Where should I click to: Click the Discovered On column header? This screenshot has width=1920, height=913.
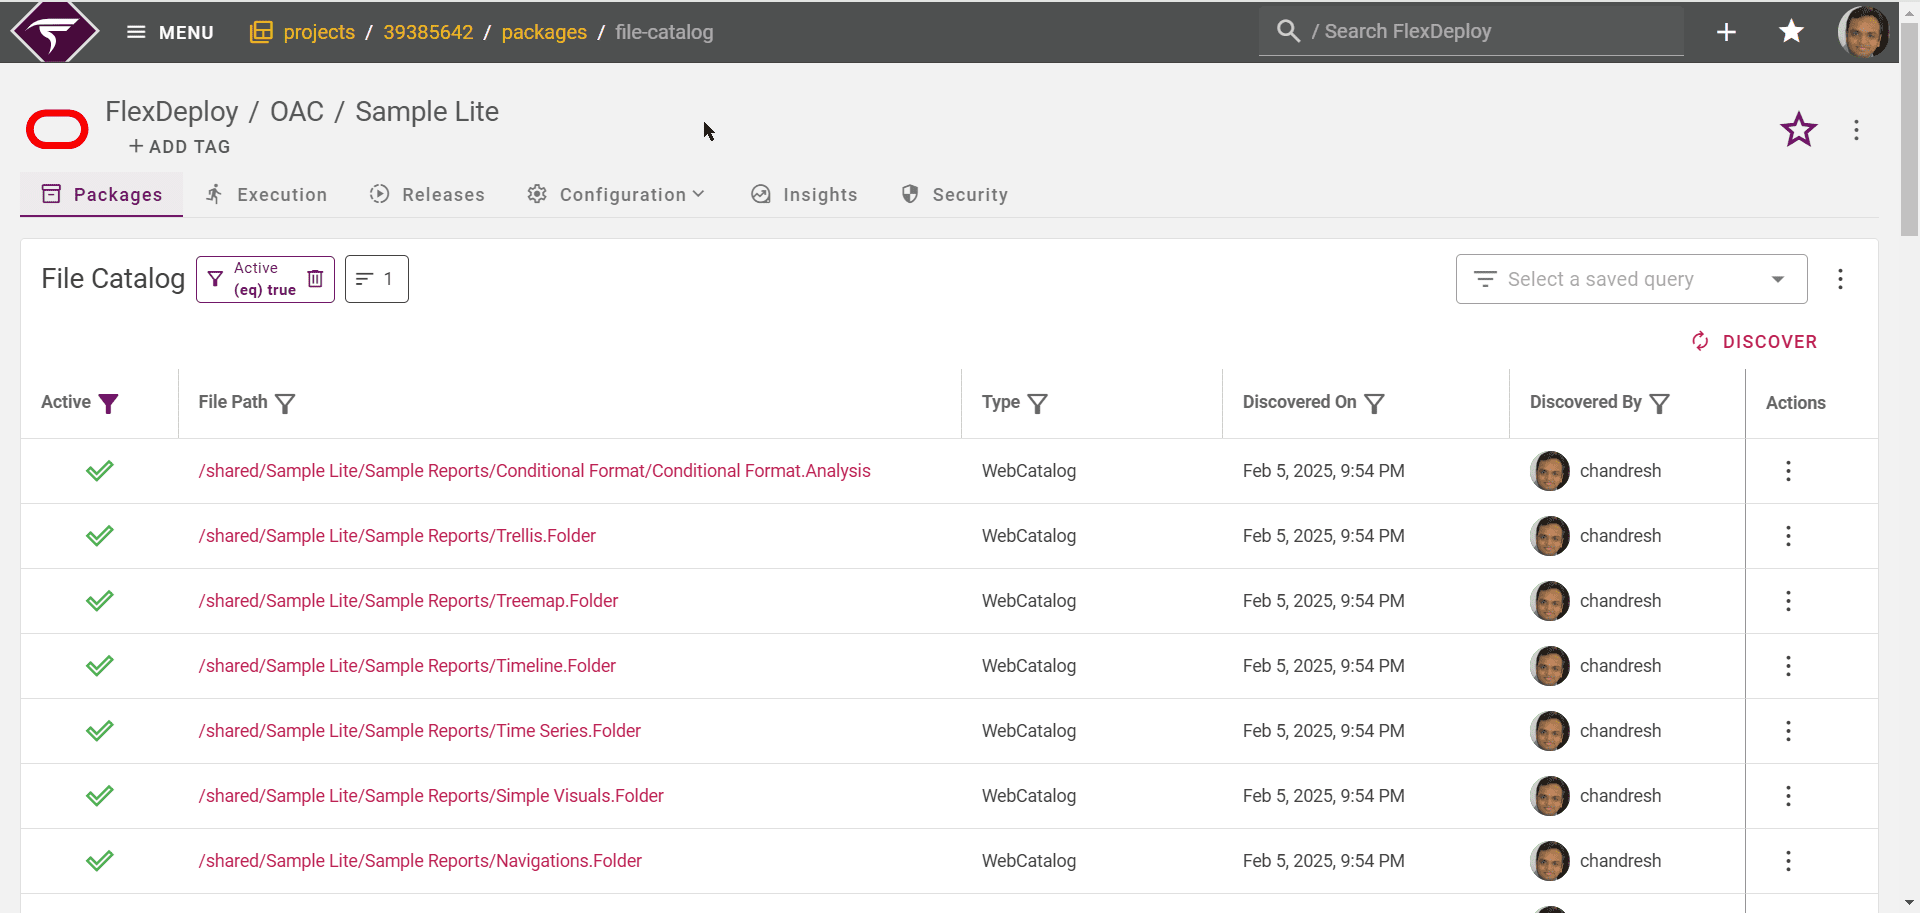click(1299, 402)
